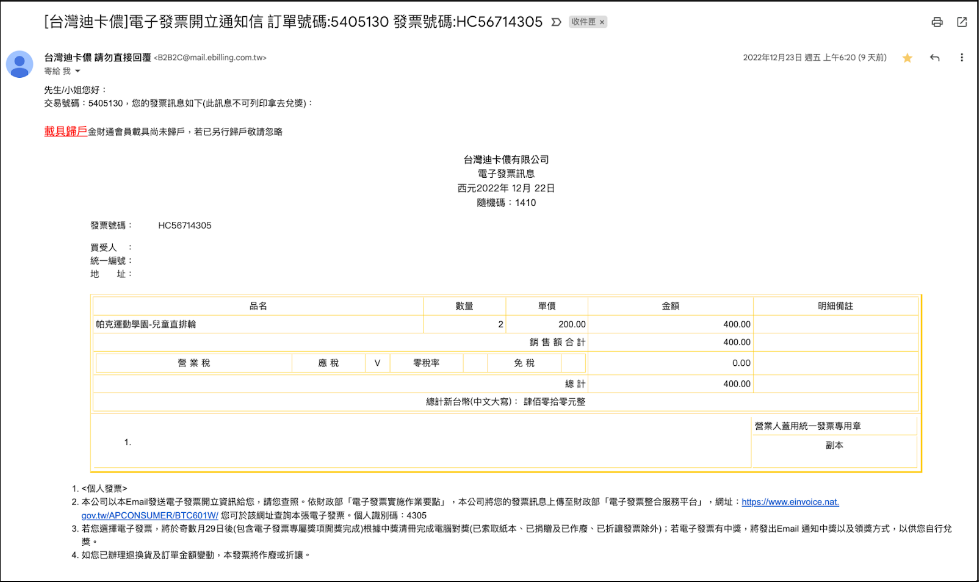The height and width of the screenshot is (582, 979).
Task: Click the item 帕克運動學園-兒童直排輪
Action: click(145, 324)
